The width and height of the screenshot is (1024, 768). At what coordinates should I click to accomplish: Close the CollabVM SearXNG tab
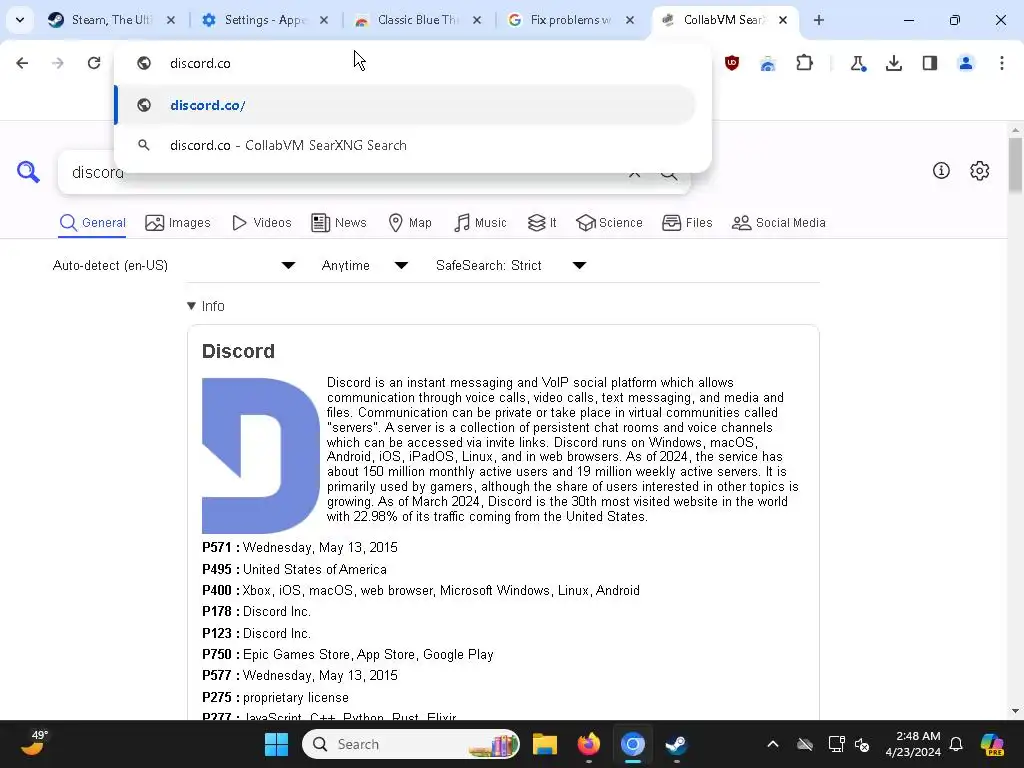783,20
